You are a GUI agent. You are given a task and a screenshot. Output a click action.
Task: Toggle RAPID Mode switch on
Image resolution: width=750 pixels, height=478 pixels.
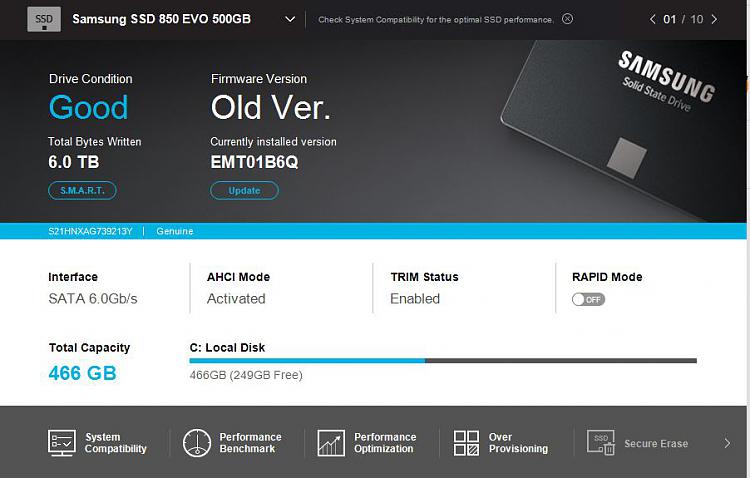588,300
